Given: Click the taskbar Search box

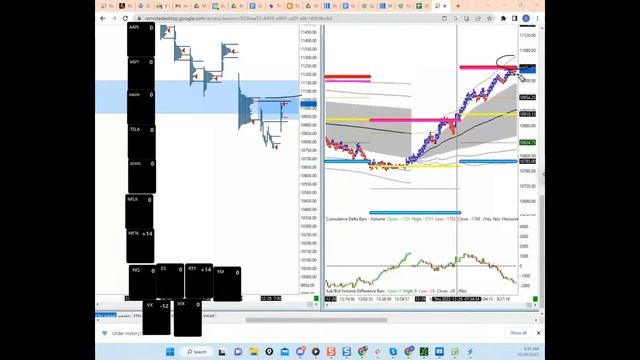Looking at the screenshot, I should (197, 351).
